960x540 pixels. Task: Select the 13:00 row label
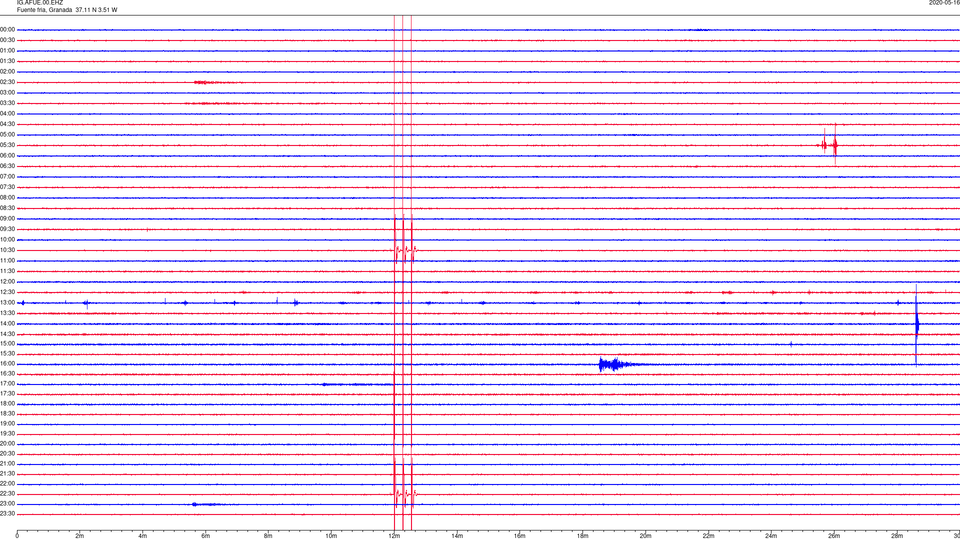(7, 302)
